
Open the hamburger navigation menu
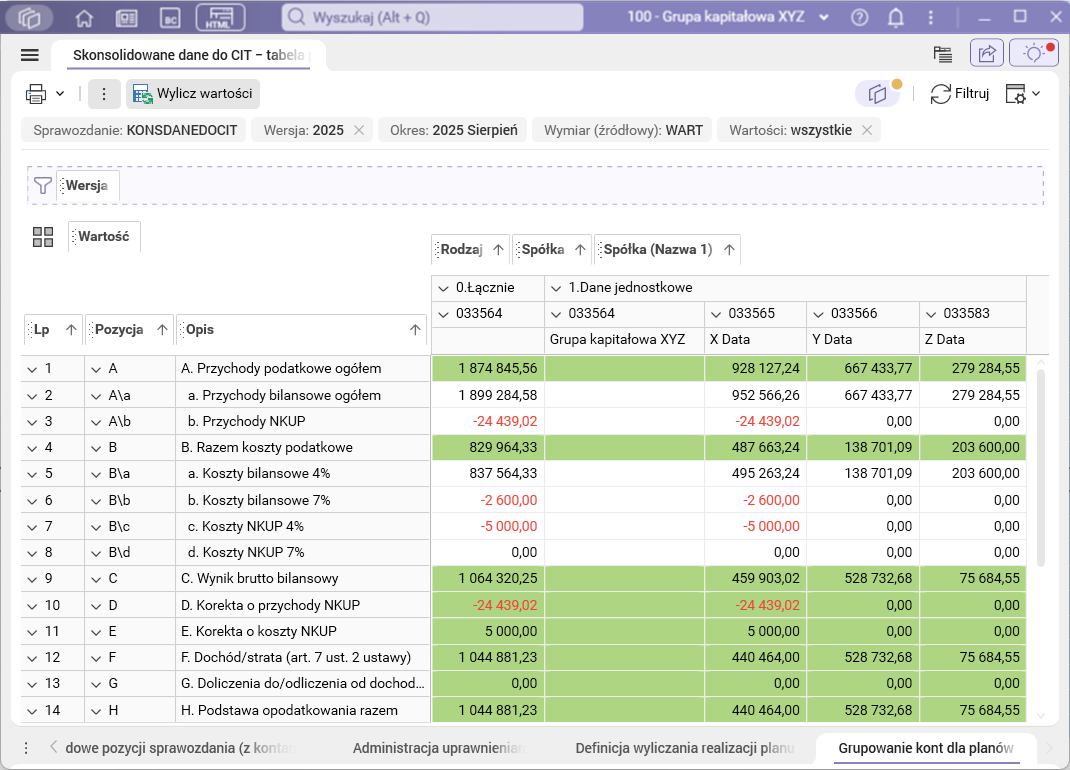click(x=30, y=55)
